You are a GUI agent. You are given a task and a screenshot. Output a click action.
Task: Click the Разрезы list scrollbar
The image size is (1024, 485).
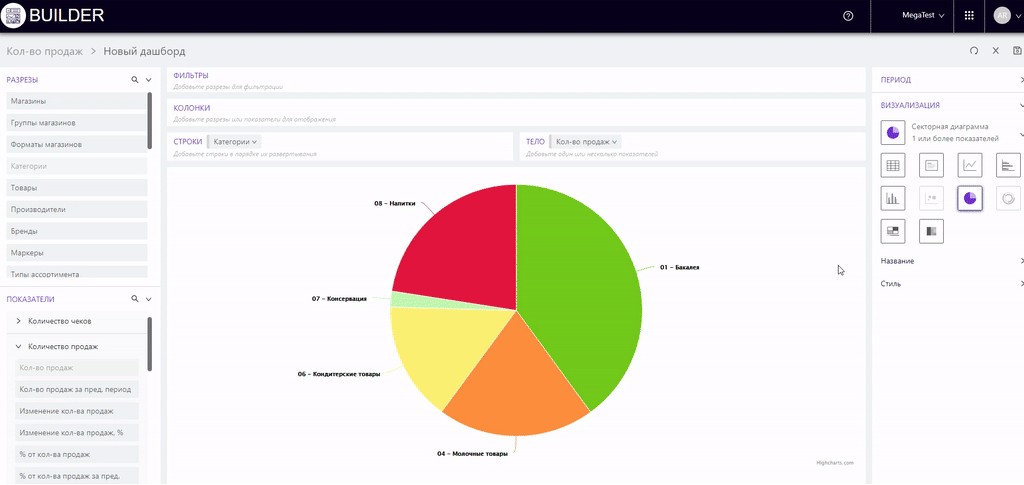point(150,120)
